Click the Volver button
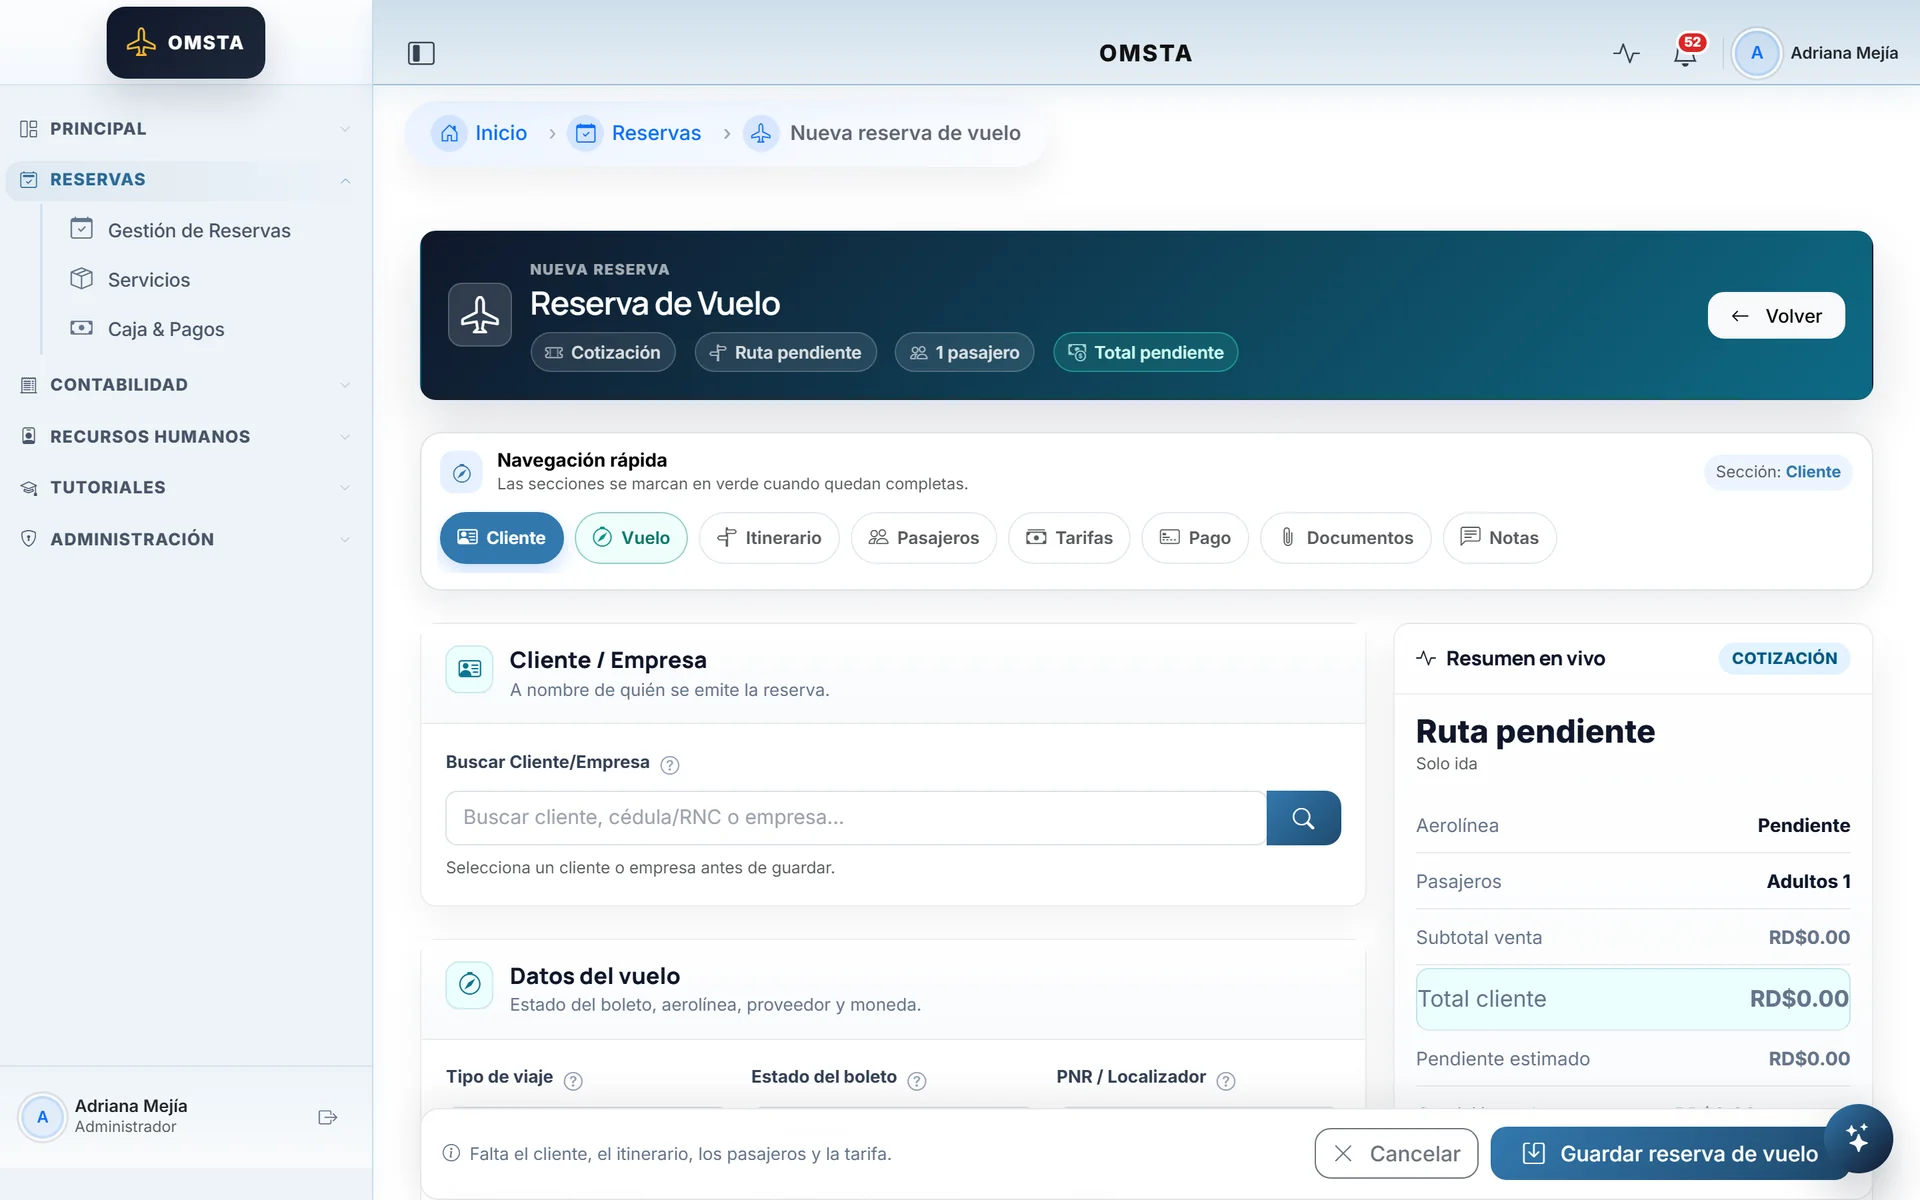Screen dimensions: 1920x1200 click(x=1776, y=316)
